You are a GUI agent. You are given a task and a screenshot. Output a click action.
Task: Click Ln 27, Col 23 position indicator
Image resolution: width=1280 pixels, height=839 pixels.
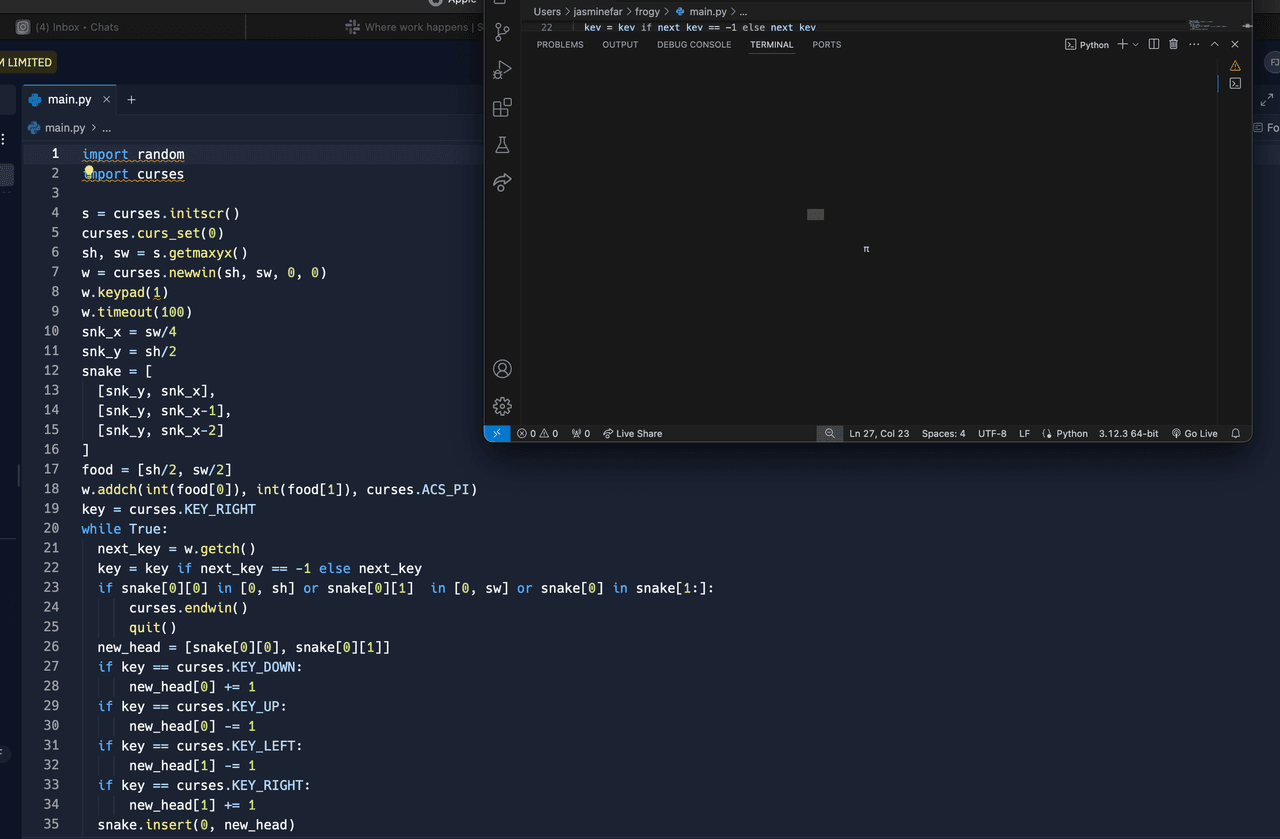tap(879, 434)
